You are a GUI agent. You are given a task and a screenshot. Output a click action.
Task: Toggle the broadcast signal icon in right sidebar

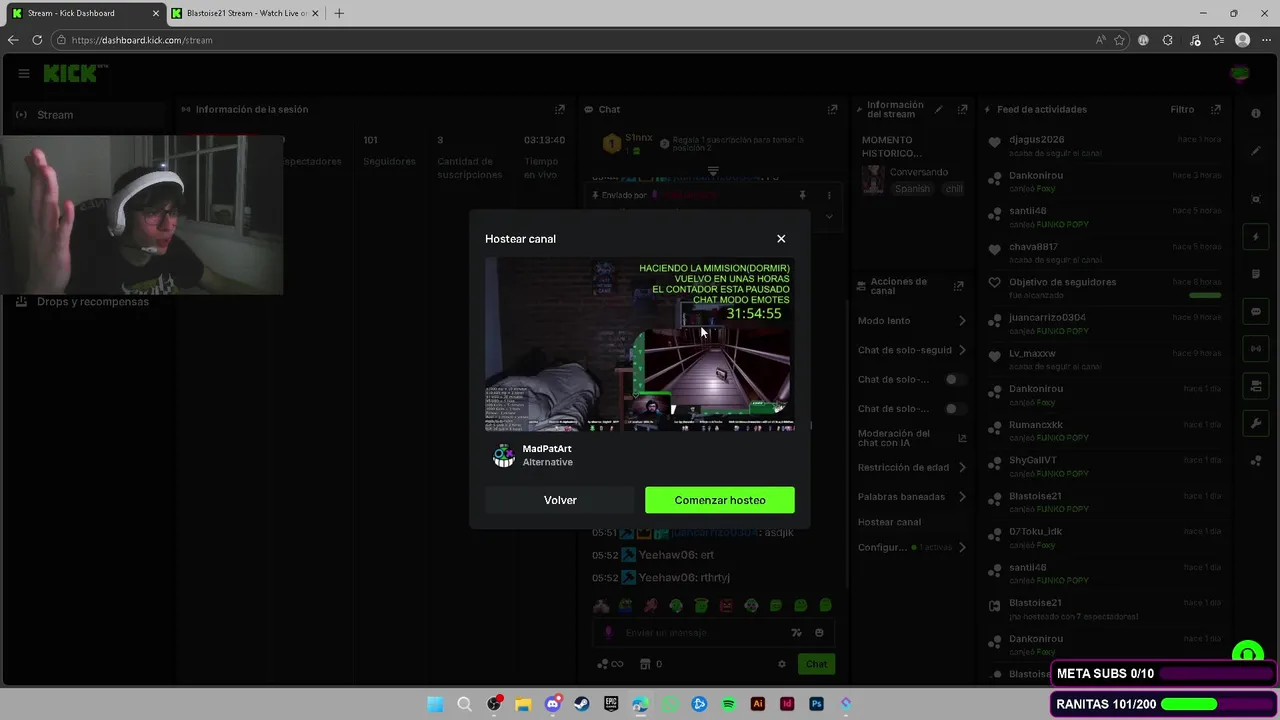pyautogui.click(x=1256, y=348)
